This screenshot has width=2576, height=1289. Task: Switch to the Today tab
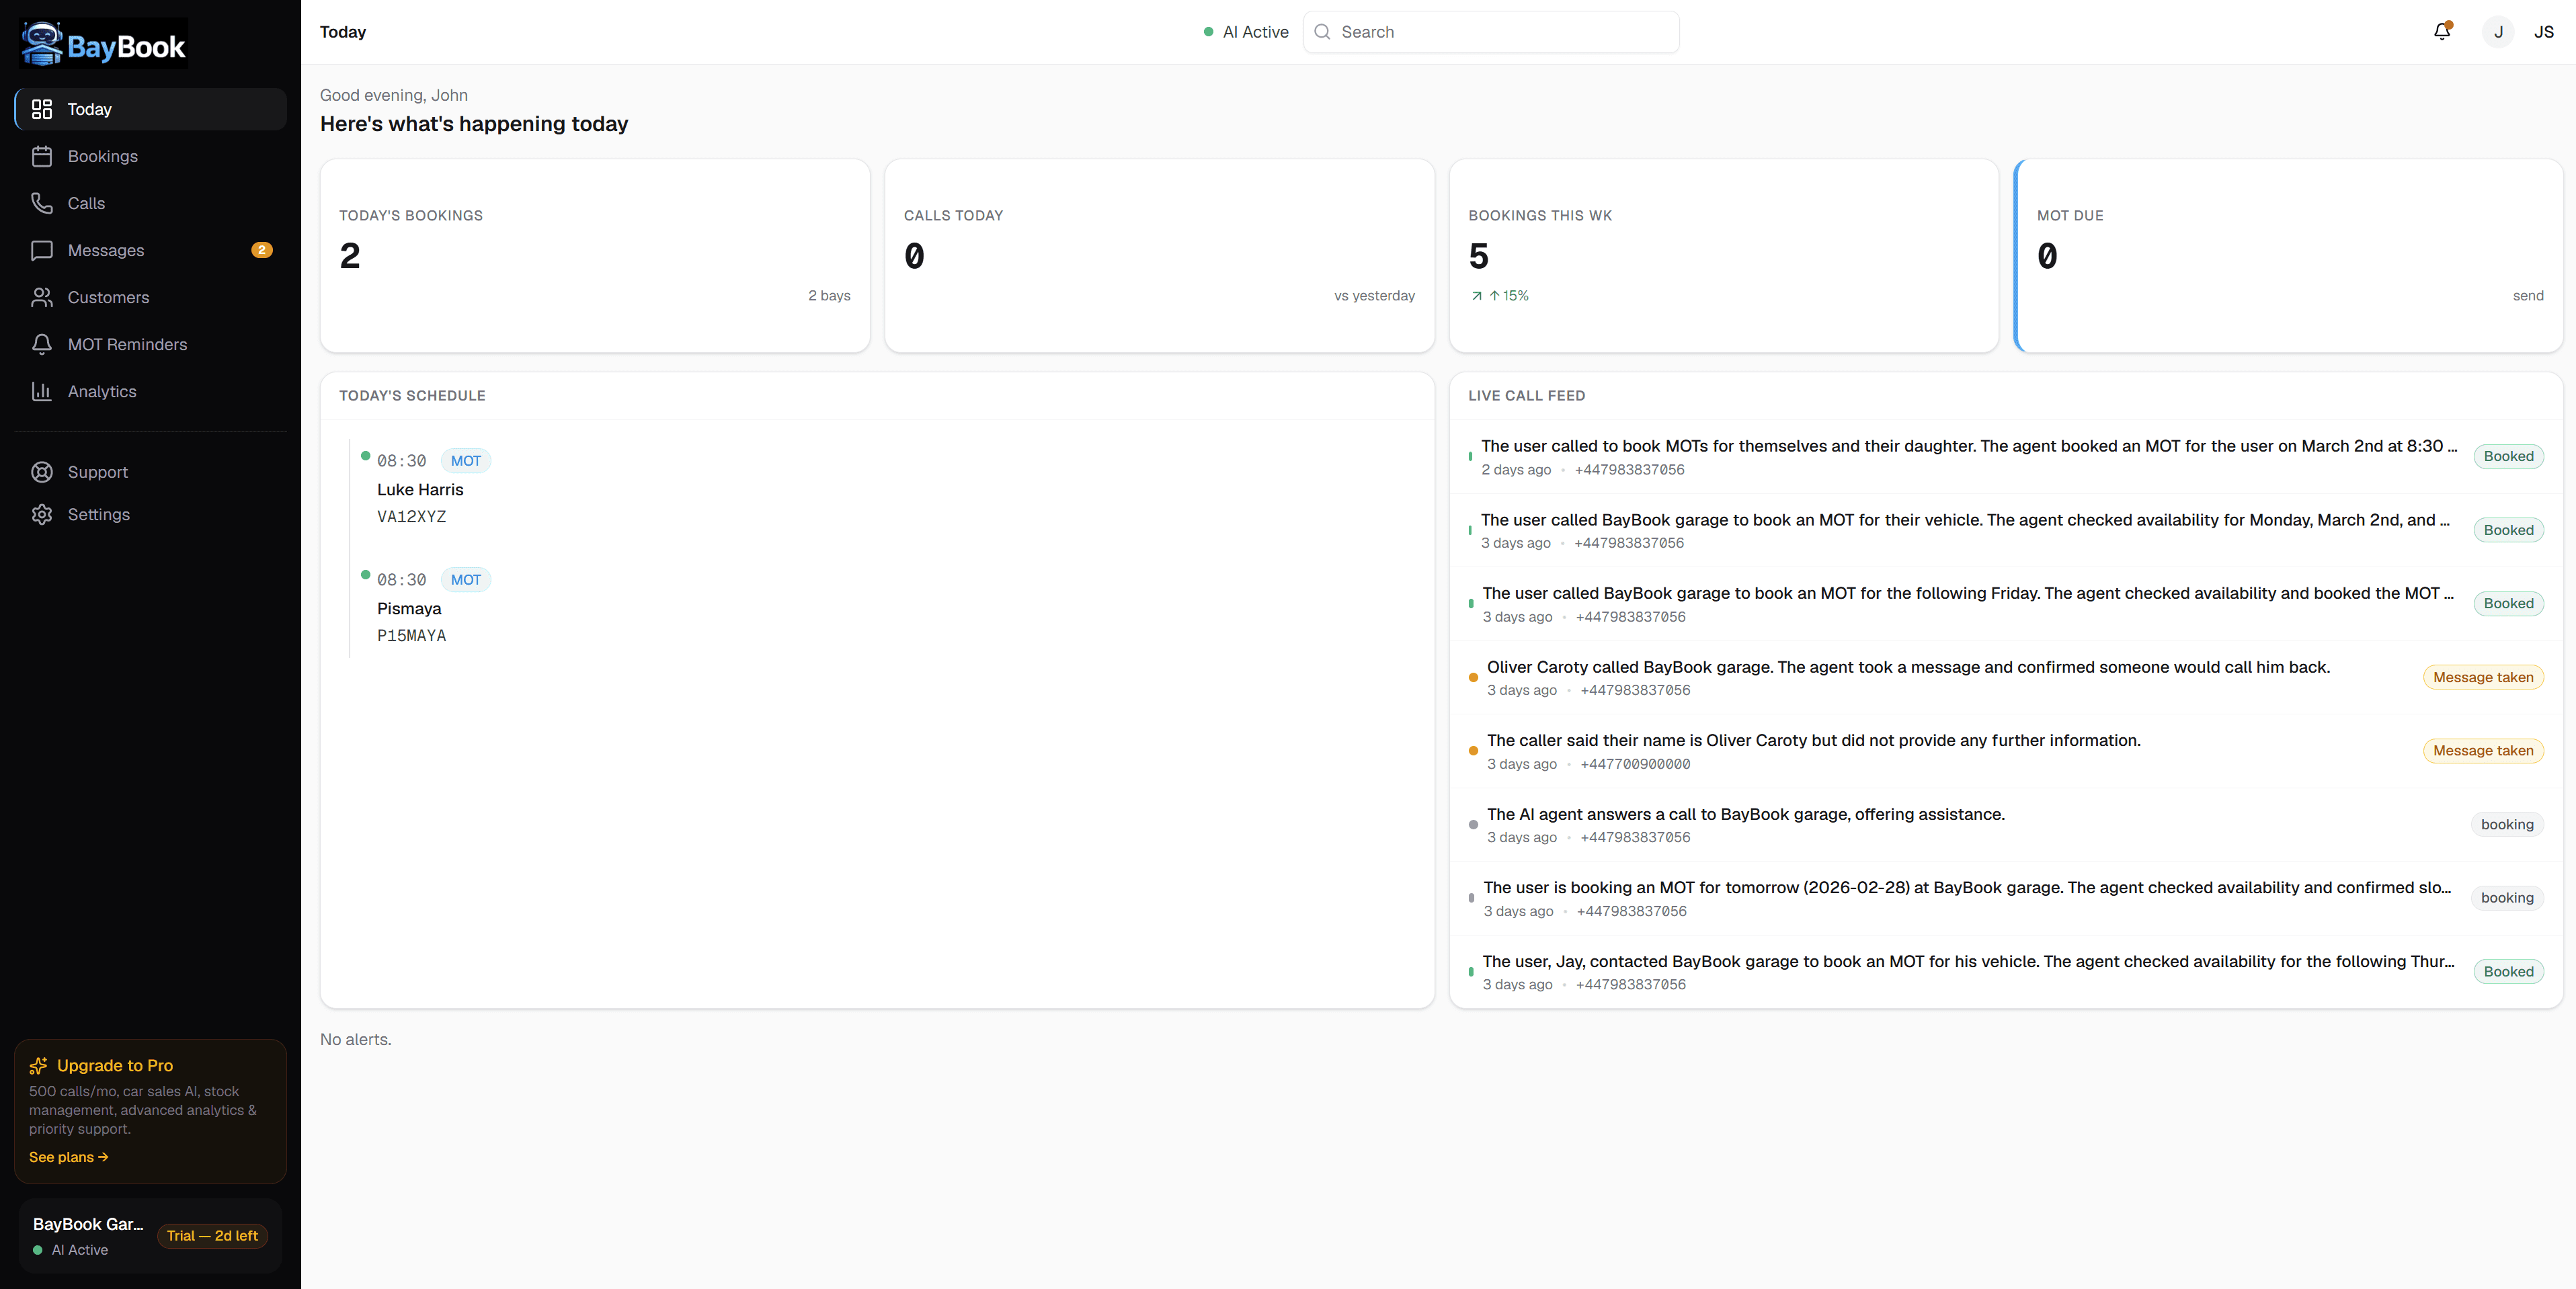pyautogui.click(x=90, y=109)
